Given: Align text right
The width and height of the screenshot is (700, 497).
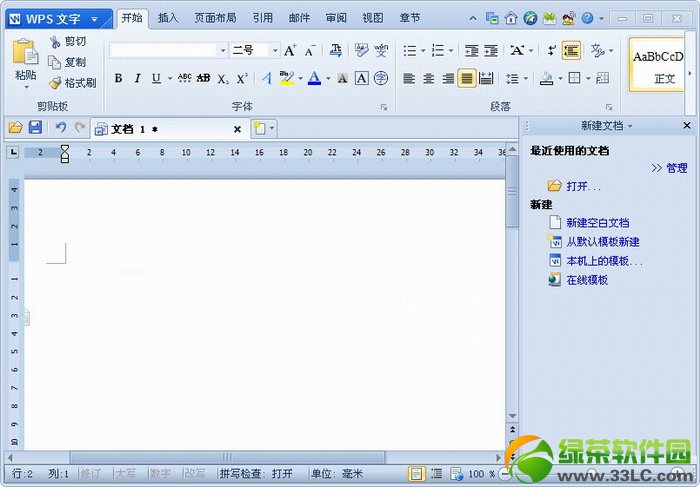Looking at the screenshot, I should 448,79.
